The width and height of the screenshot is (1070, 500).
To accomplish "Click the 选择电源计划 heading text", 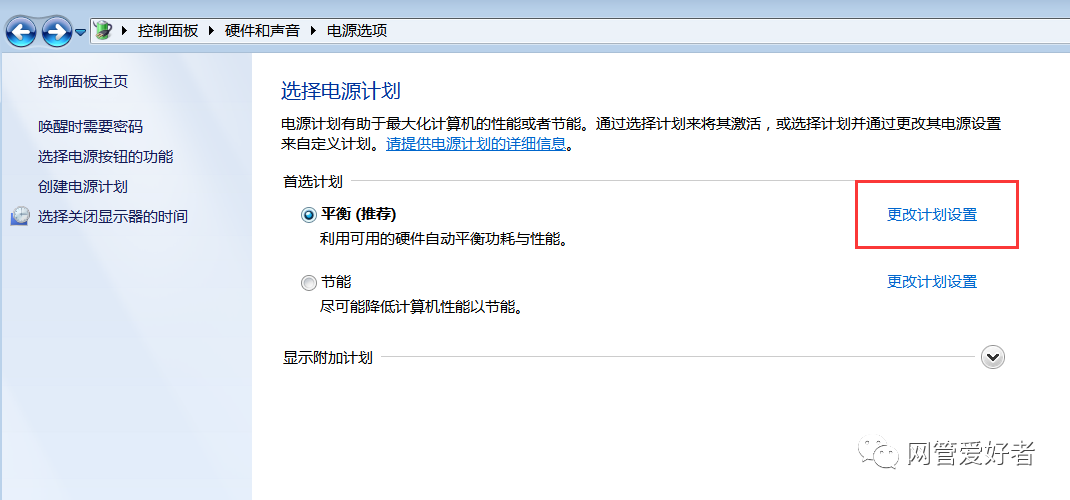I will [x=341, y=91].
